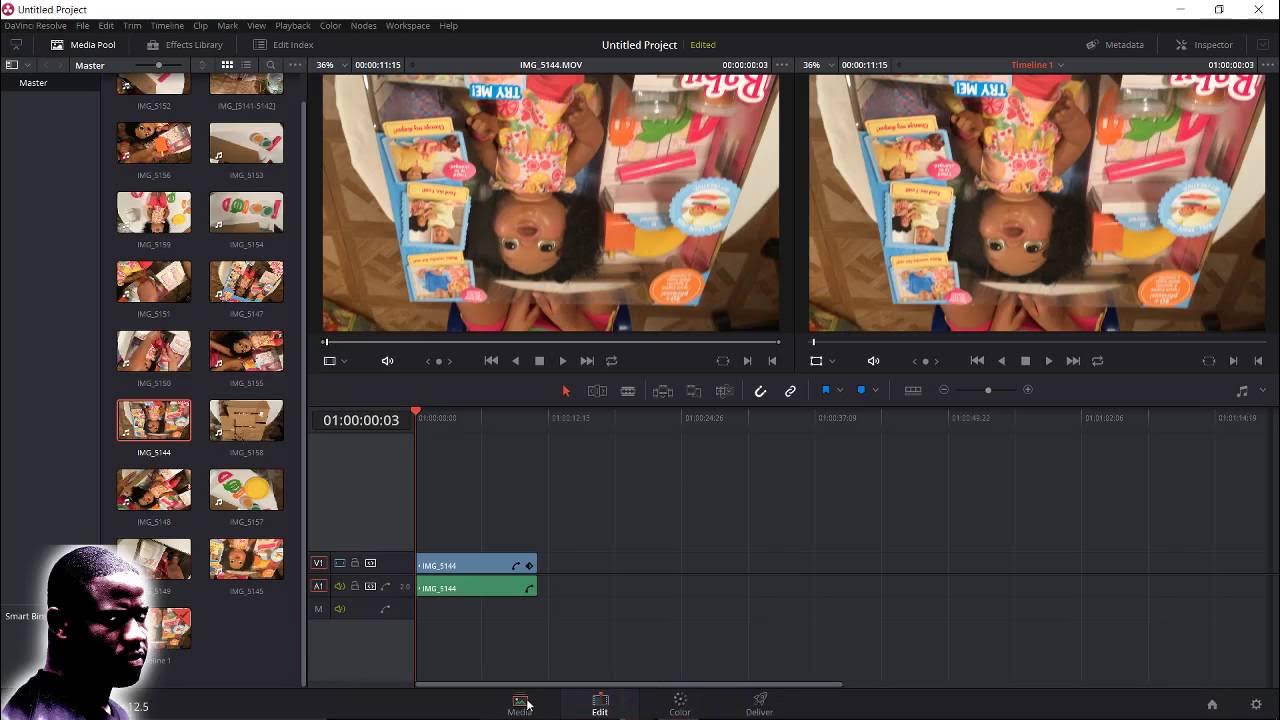
Task: Switch to the Media page
Action: pos(520,705)
